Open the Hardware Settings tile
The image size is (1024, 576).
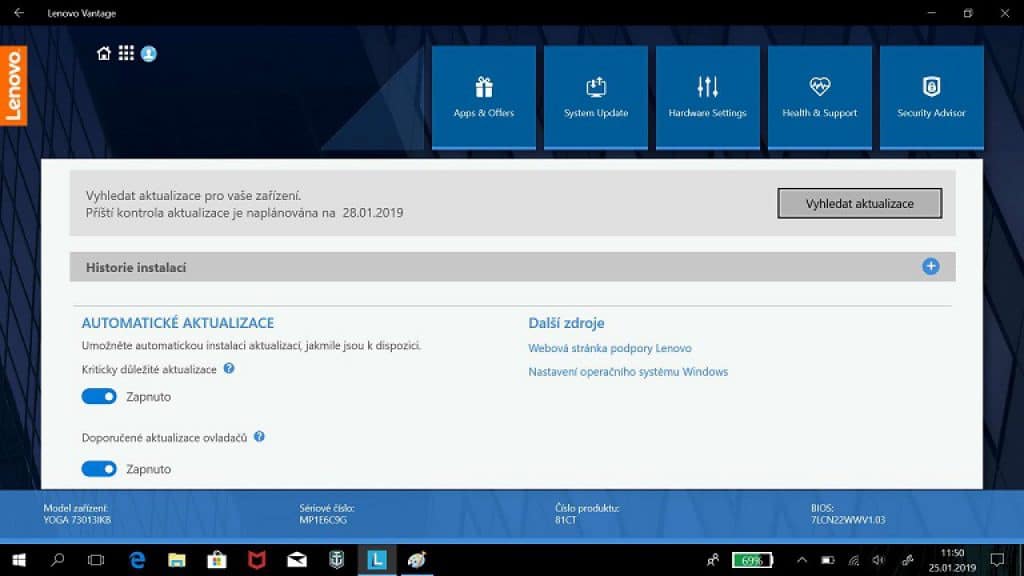pos(708,97)
